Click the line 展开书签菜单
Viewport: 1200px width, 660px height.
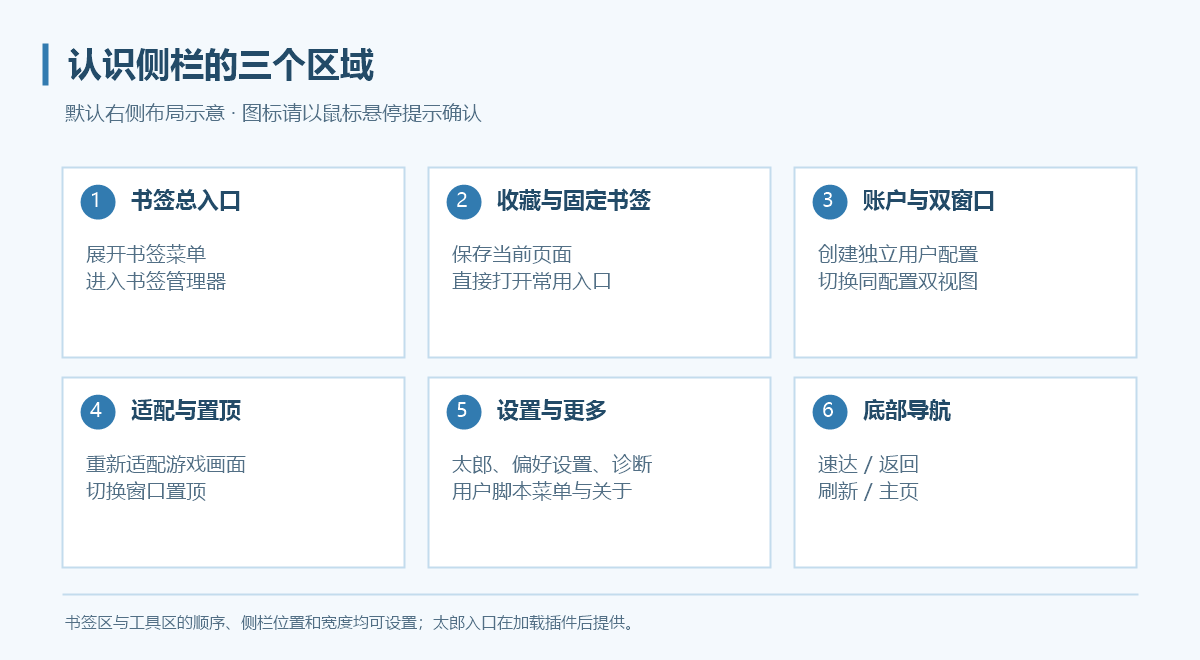coord(146,254)
